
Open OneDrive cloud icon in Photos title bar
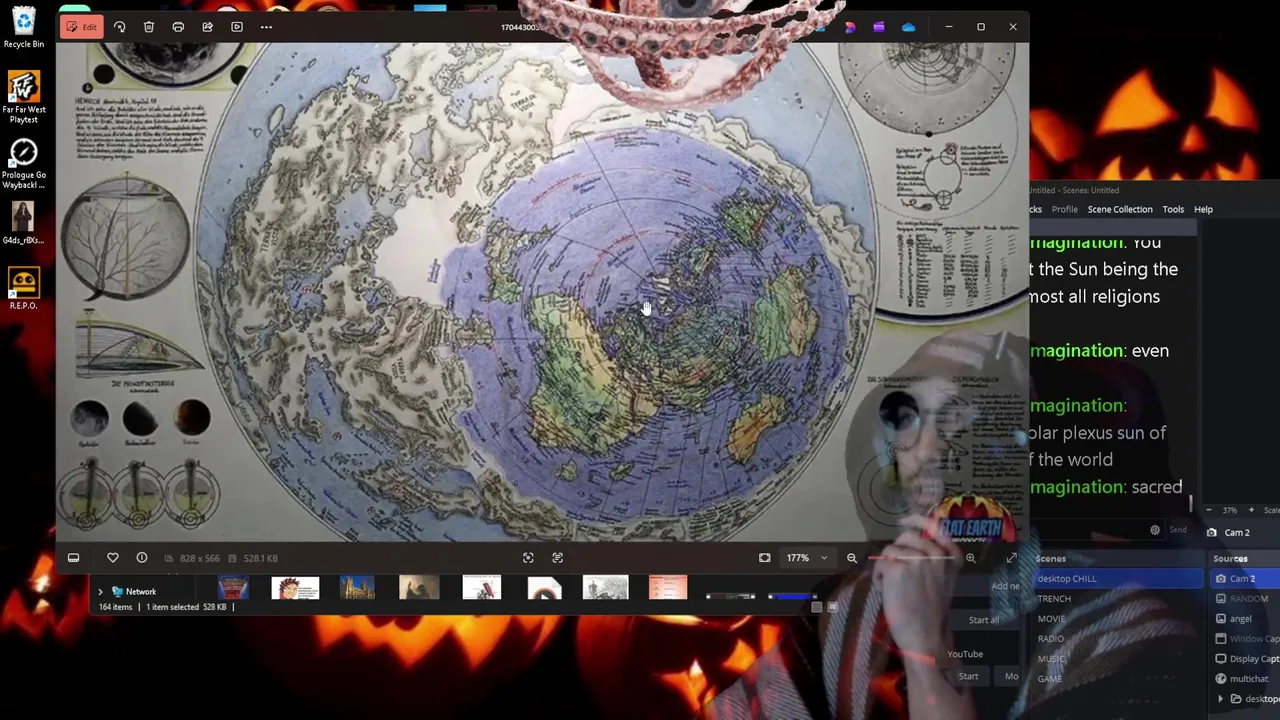[x=908, y=27]
